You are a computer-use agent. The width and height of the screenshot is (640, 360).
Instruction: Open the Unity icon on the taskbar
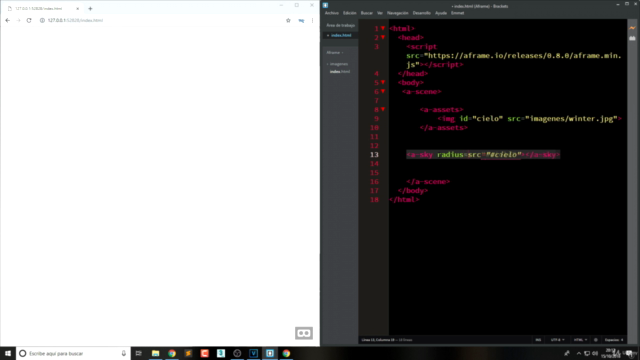237,353
